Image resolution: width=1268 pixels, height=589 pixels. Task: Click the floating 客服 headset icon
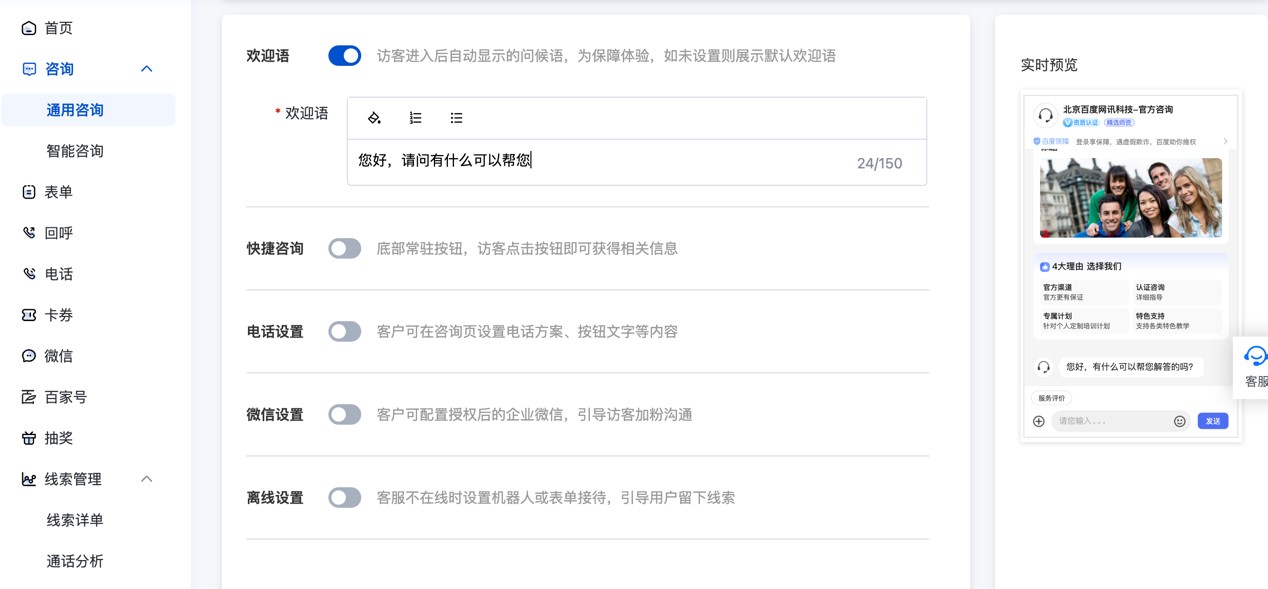point(1254,357)
